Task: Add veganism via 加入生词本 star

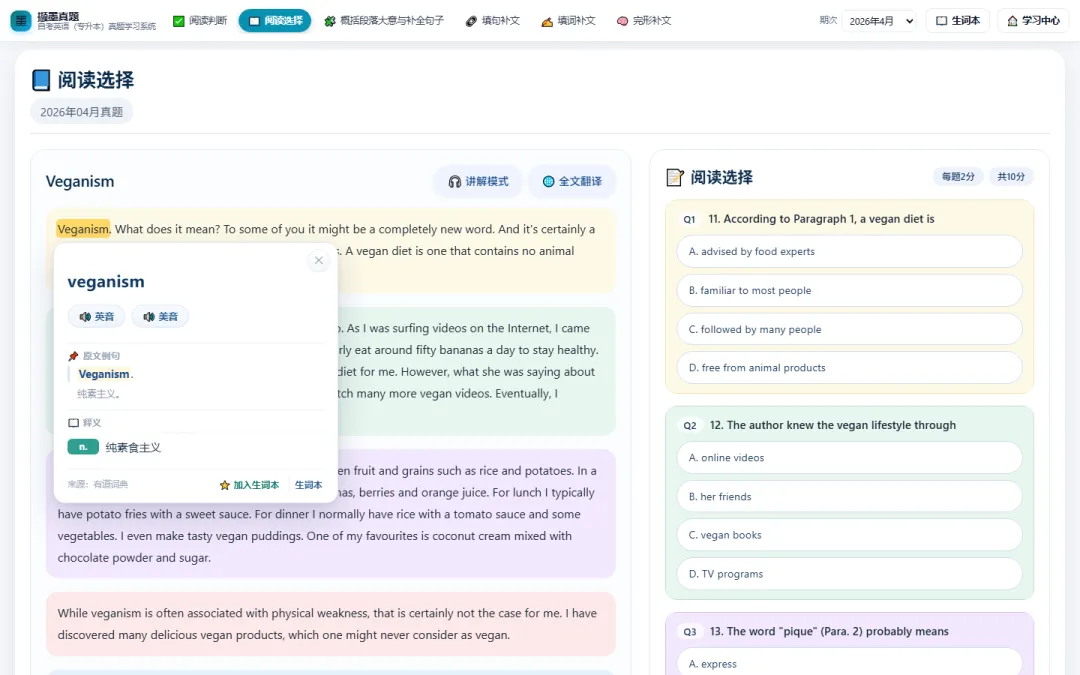Action: point(249,485)
